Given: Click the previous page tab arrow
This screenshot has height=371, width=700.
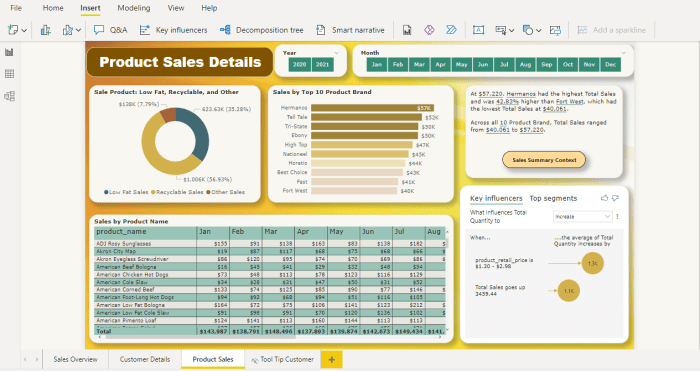Looking at the screenshot, I should [25, 359].
